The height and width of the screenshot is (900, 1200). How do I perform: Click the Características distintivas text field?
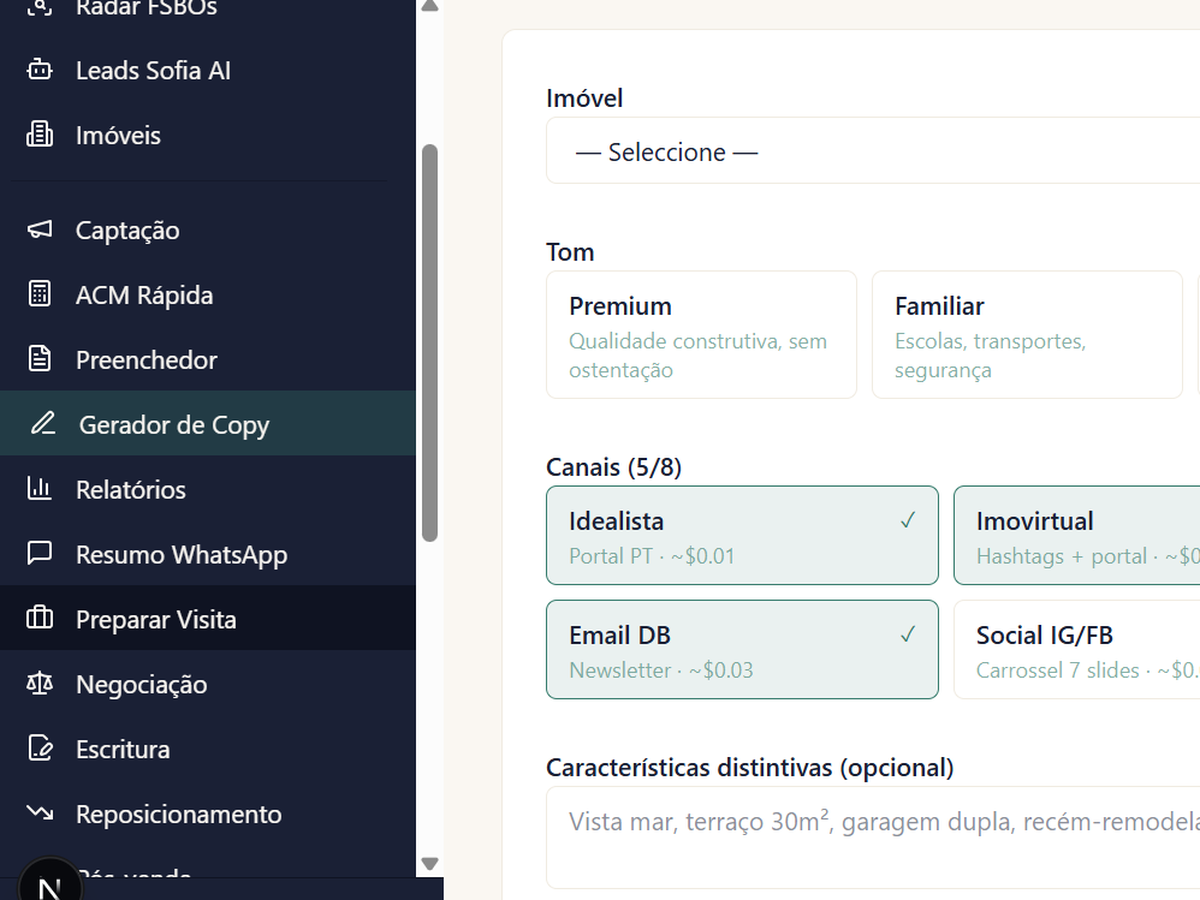[x=873, y=837]
